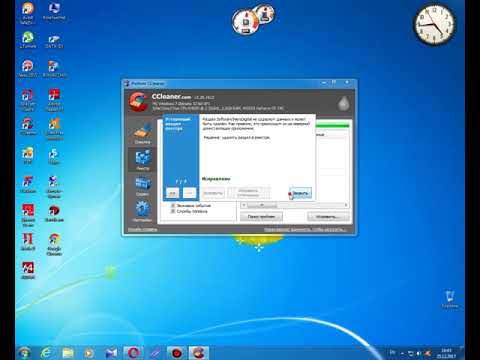Toggle the event logs checkbox
The width and height of the screenshot is (480, 360).
pyautogui.click(x=173, y=206)
